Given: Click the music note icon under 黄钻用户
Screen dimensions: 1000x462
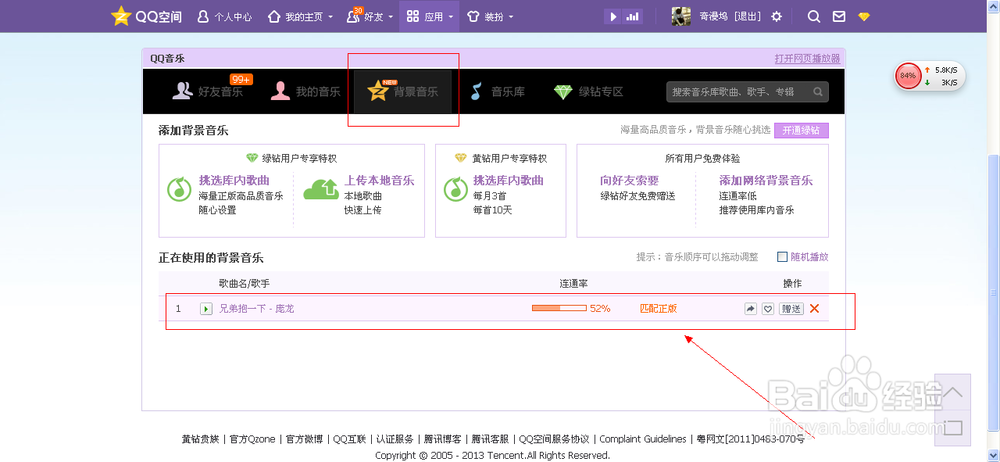Looking at the screenshot, I should click(x=456, y=188).
